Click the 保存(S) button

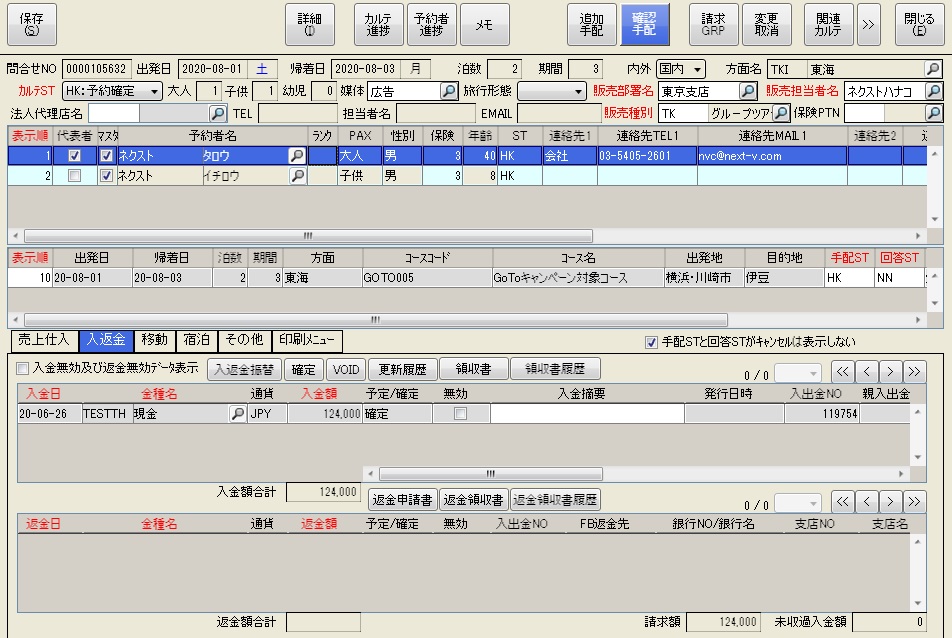tap(32, 24)
